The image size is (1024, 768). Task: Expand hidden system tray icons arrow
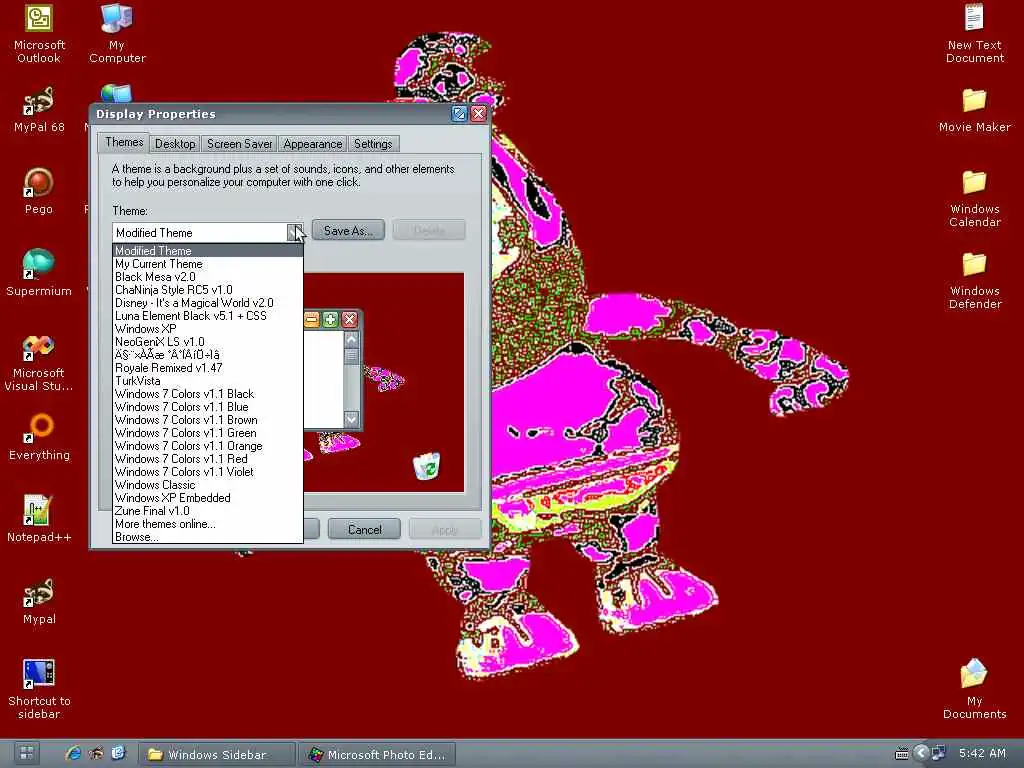click(x=921, y=754)
